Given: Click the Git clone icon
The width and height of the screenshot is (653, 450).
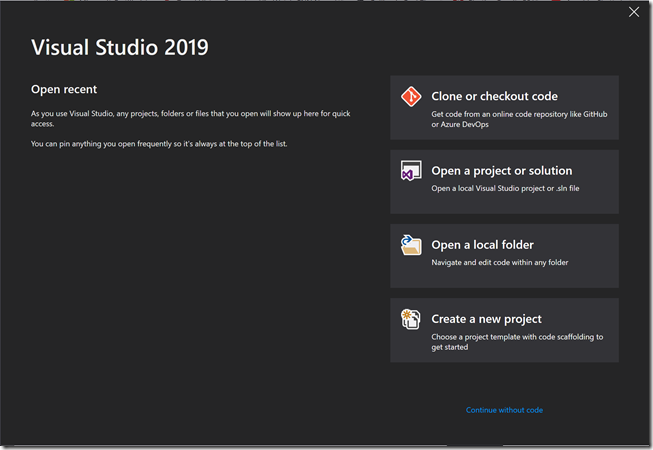Looking at the screenshot, I should click(411, 97).
